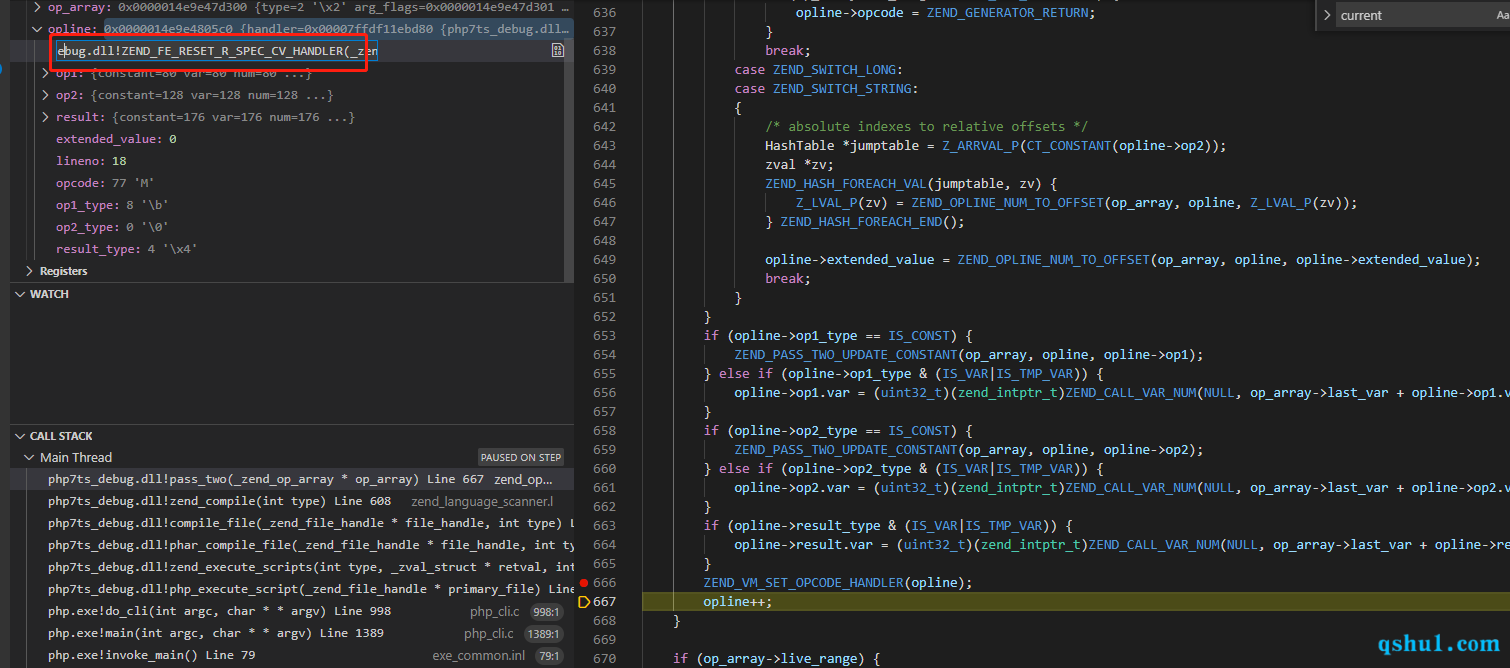Click ZEND_GENERATOR_RETURN on line 636
The image size is (1510, 668).
tap(1007, 12)
